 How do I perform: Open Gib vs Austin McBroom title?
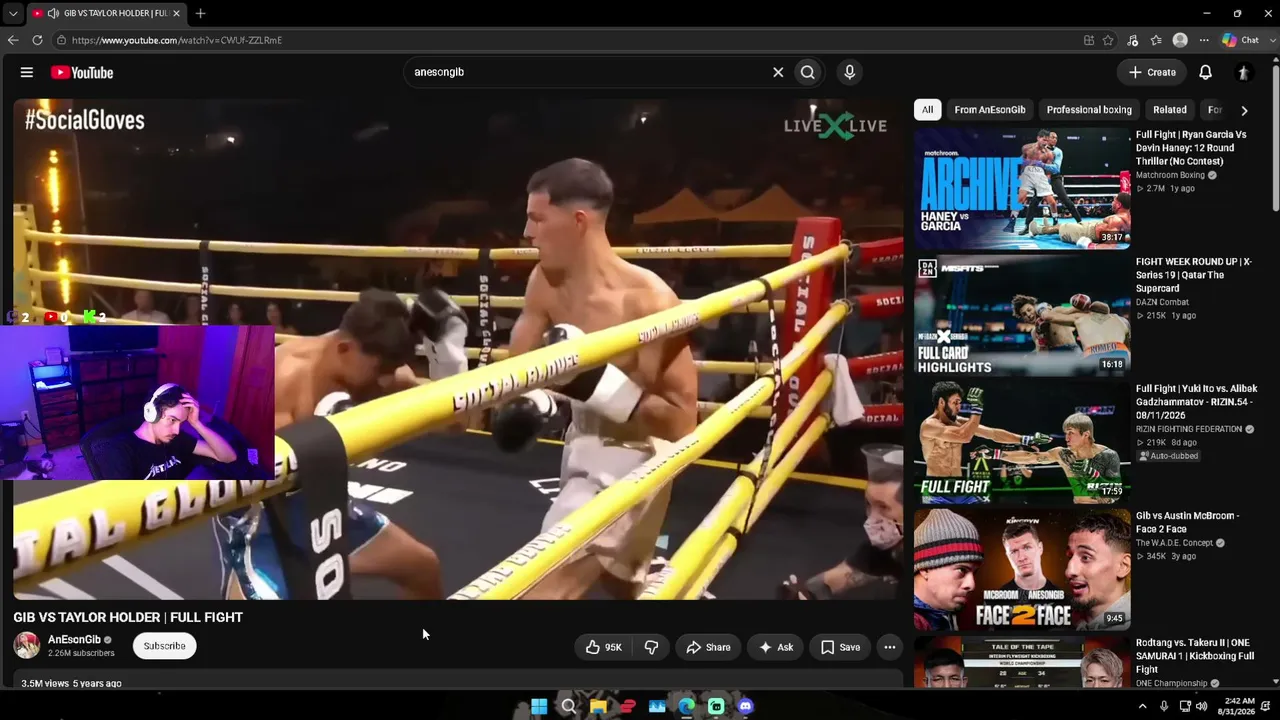point(1187,522)
